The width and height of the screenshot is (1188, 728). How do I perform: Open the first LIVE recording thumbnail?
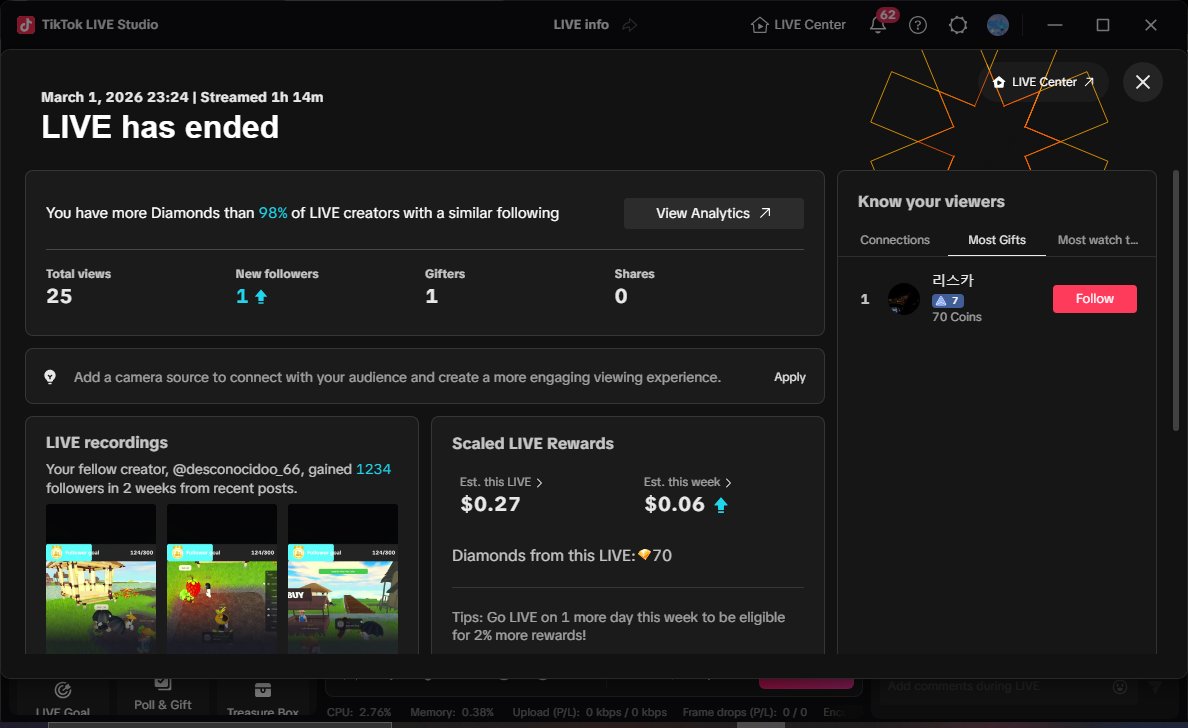[101, 579]
